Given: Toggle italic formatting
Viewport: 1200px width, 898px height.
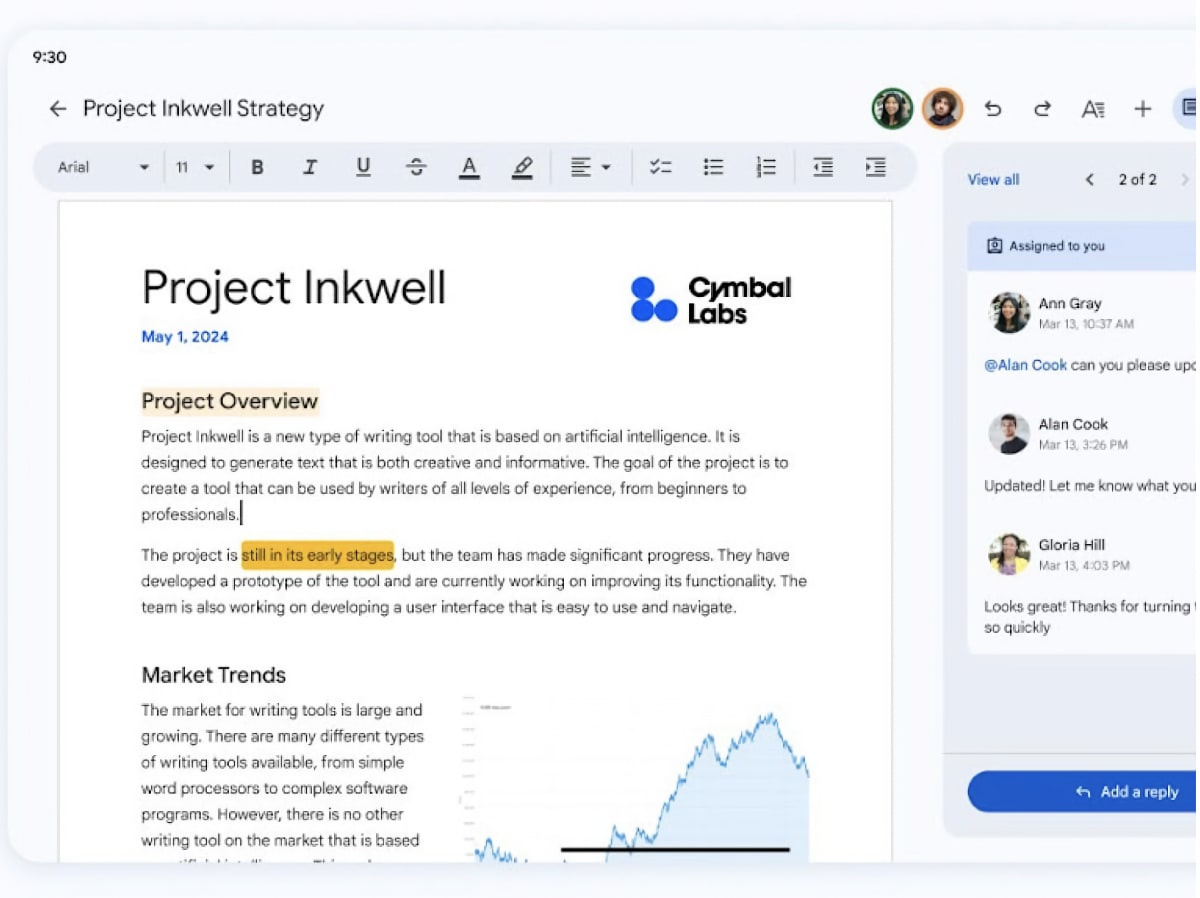Looking at the screenshot, I should point(310,167).
